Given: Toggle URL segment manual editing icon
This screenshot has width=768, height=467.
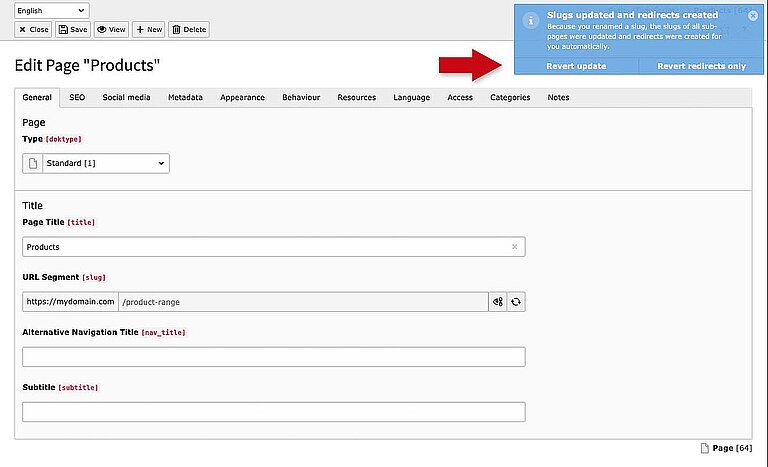Looking at the screenshot, I should tap(497, 301).
